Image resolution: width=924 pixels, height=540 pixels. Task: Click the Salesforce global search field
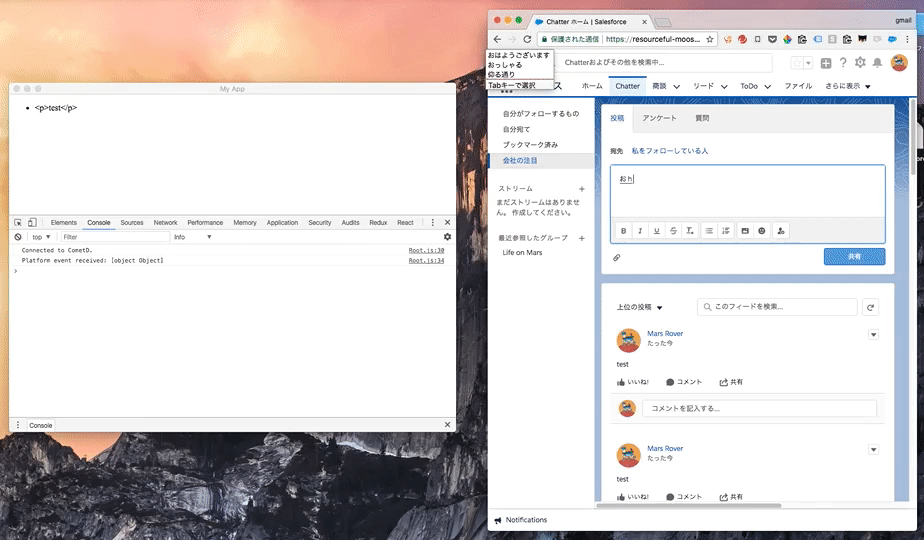click(665, 62)
